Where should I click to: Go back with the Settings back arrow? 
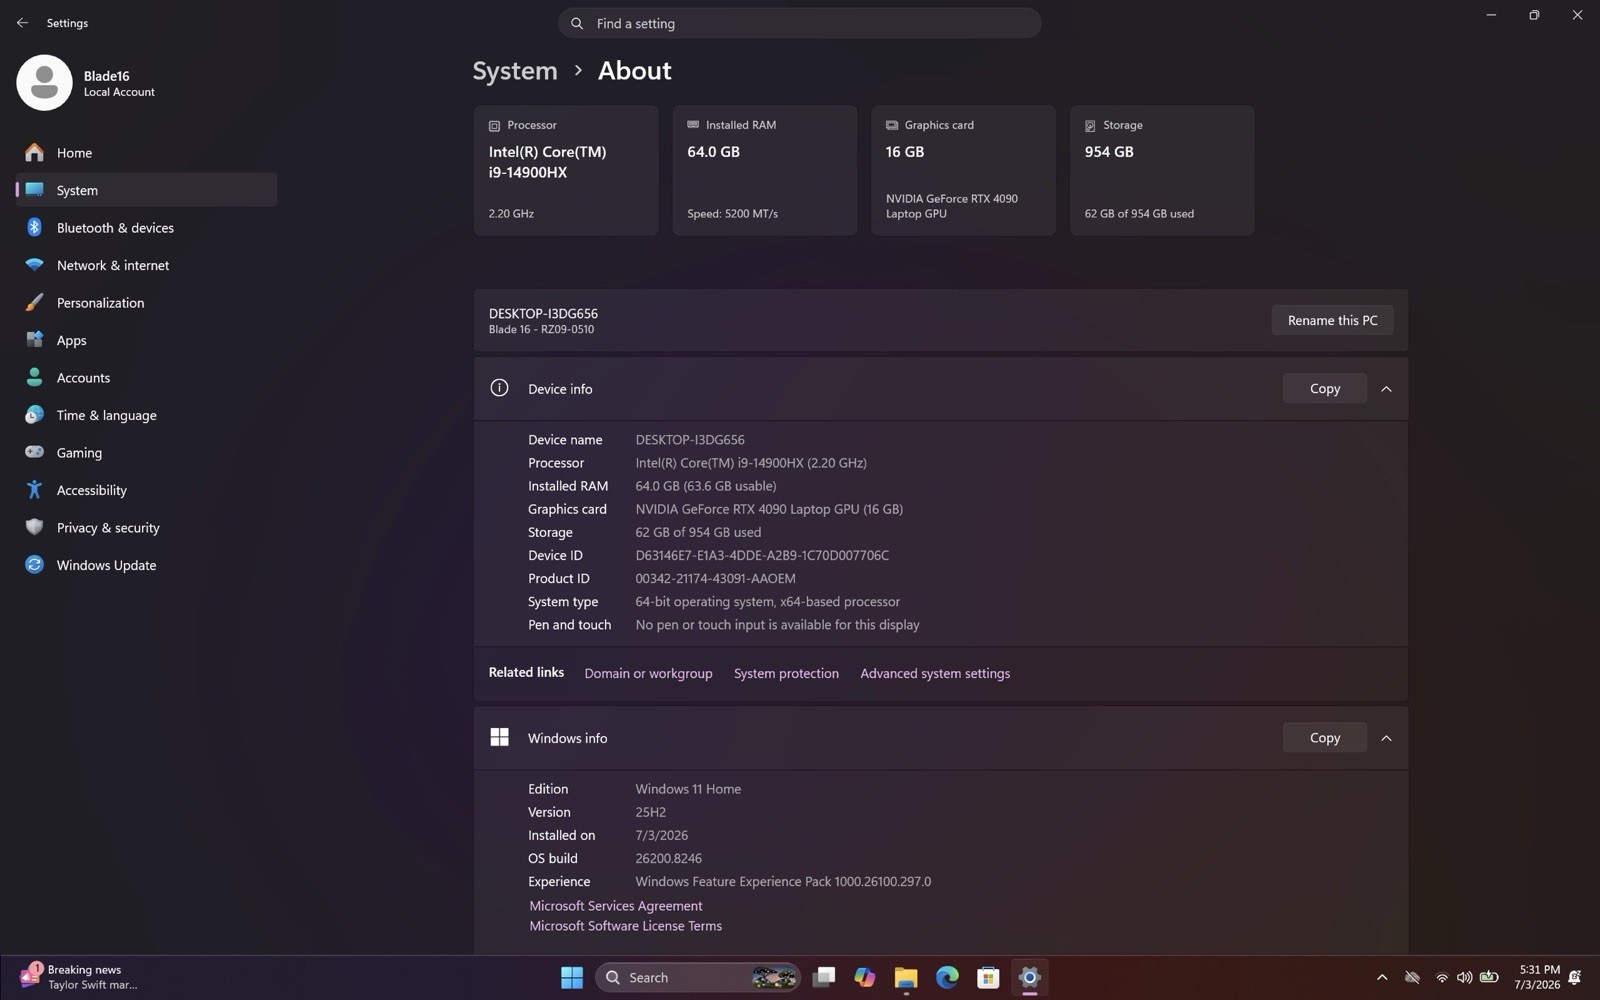tap(22, 22)
